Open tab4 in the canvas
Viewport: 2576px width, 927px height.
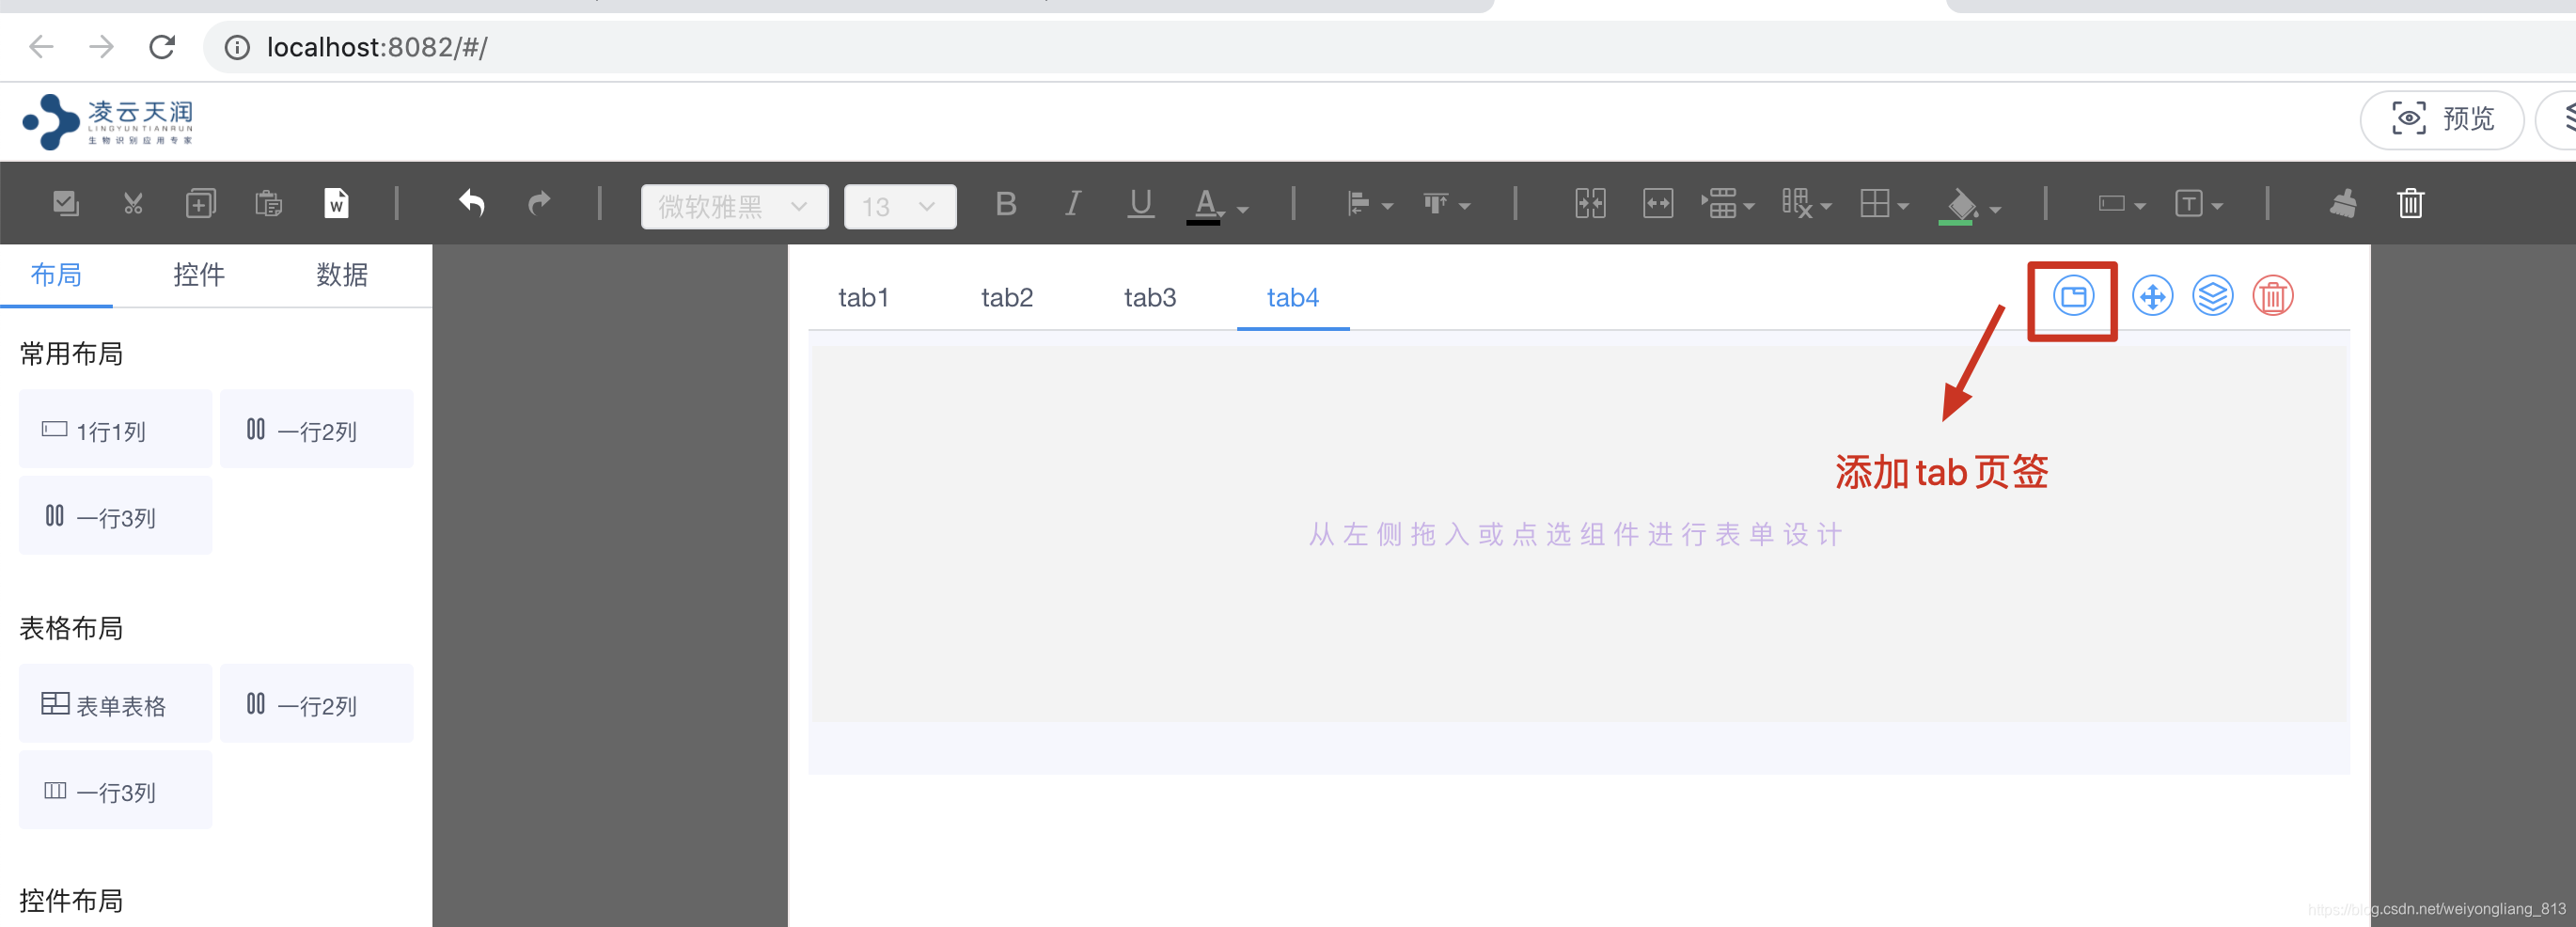click(x=1292, y=298)
